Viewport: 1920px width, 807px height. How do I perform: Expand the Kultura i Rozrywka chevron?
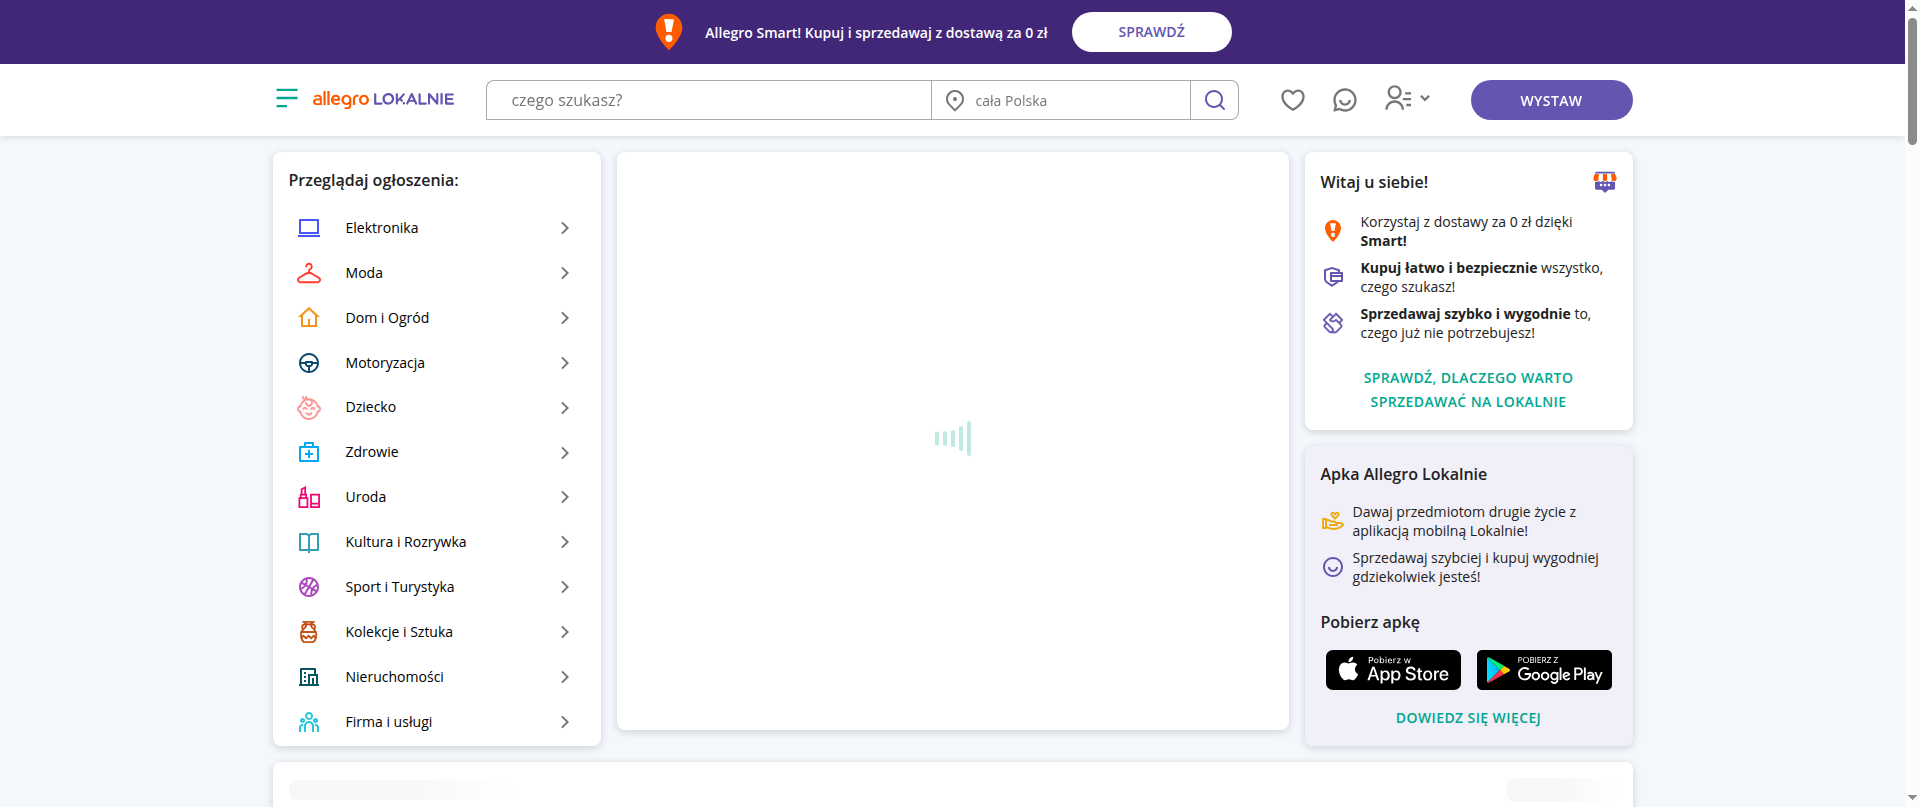tap(565, 542)
